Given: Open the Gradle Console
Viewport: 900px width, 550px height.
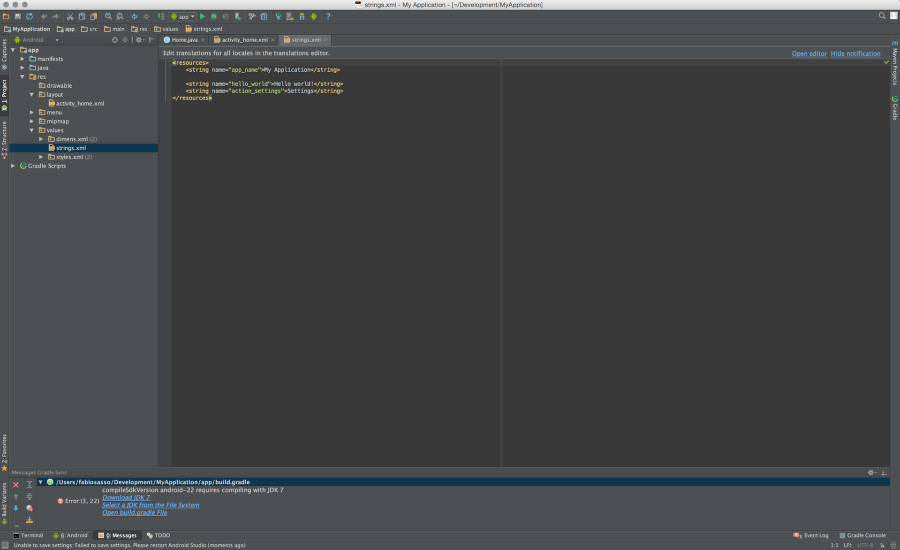Looking at the screenshot, I should [862, 535].
